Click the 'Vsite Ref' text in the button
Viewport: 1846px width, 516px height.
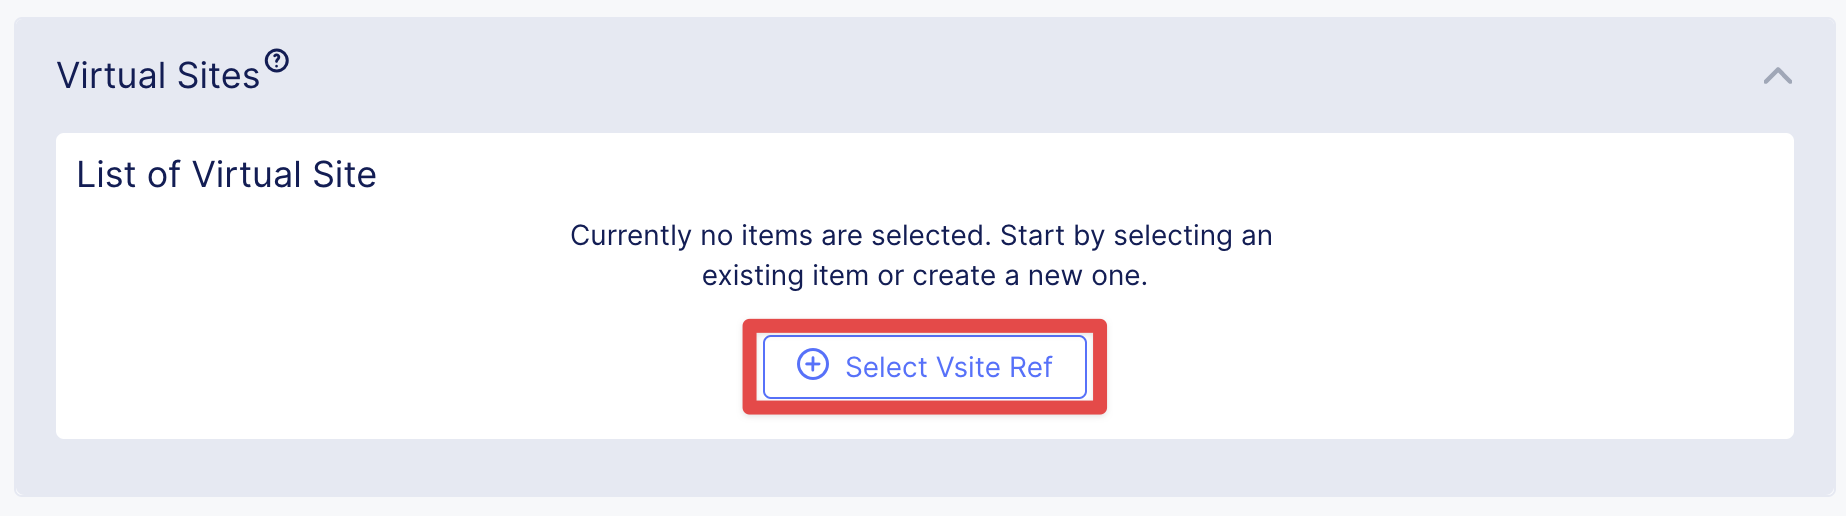pyautogui.click(x=991, y=368)
